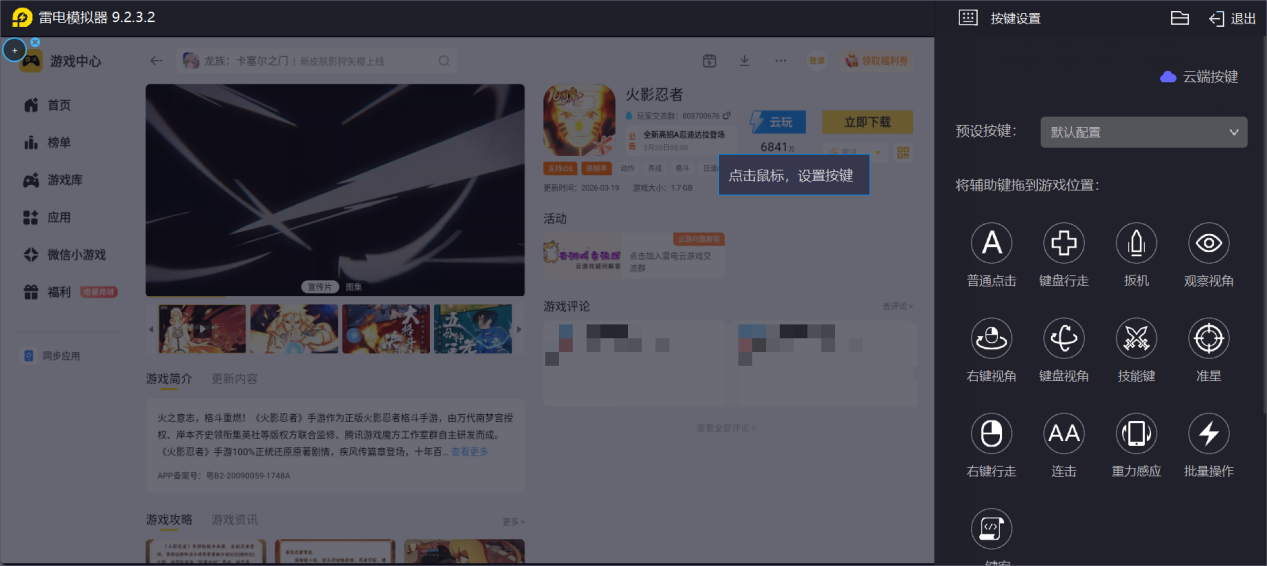Click 查看更多 in game description
Image resolution: width=1267 pixels, height=566 pixels.
point(469,452)
